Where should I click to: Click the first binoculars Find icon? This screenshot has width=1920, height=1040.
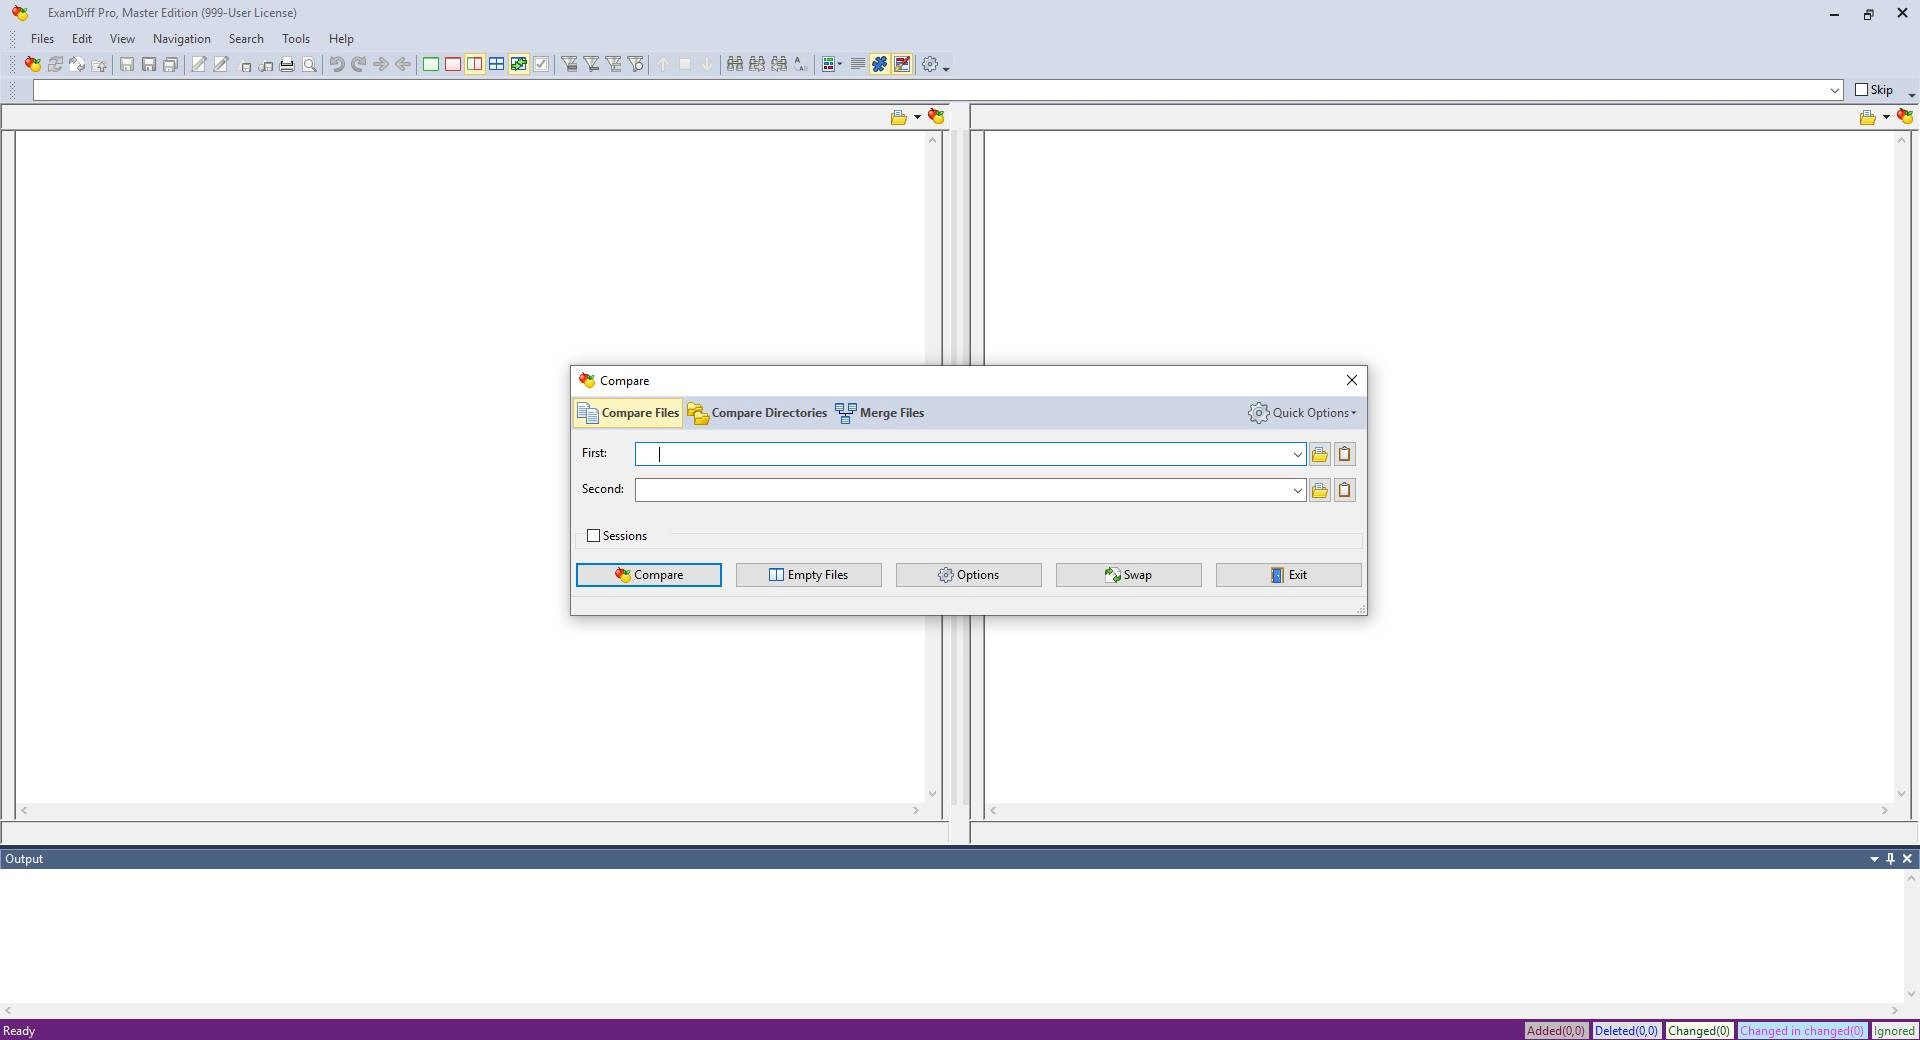pyautogui.click(x=735, y=65)
